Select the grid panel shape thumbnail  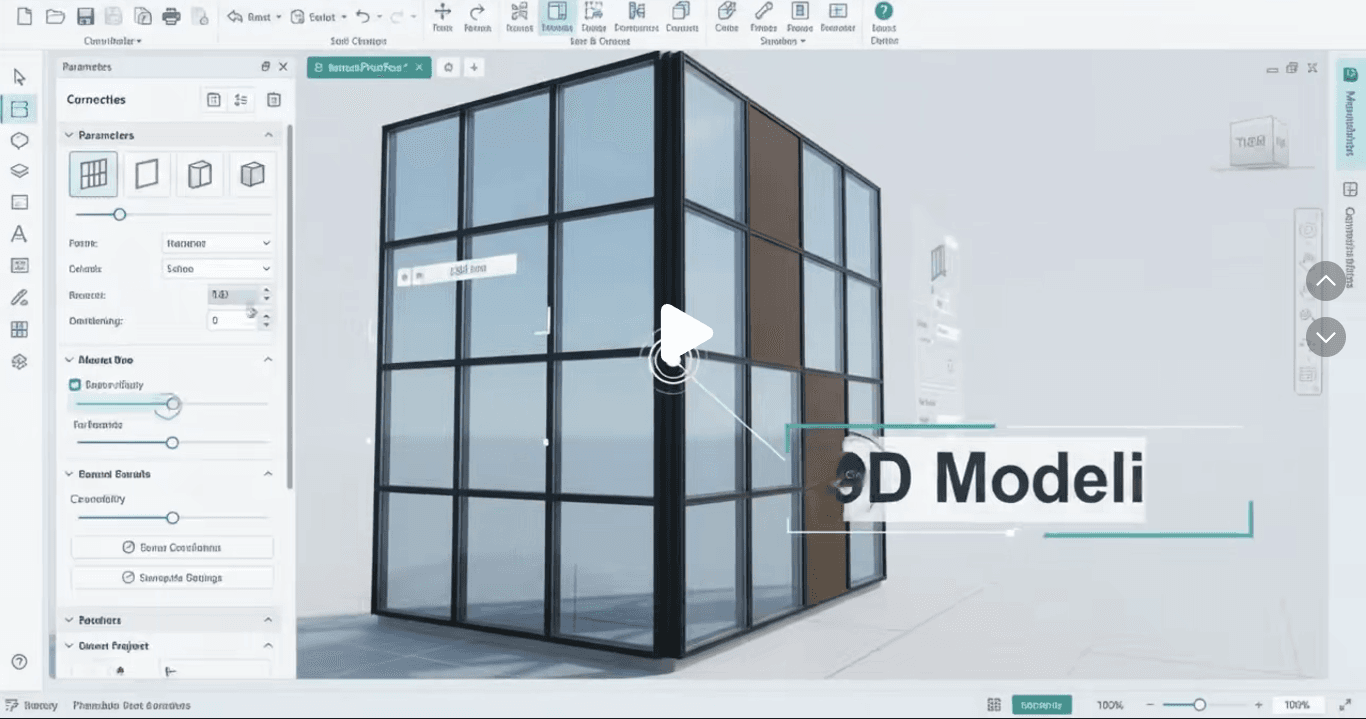click(x=93, y=174)
